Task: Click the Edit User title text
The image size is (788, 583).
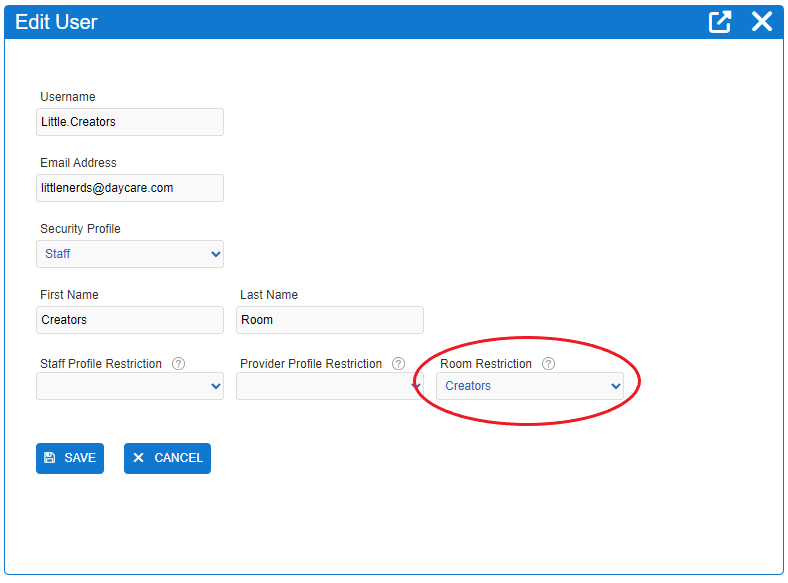Action: click(x=56, y=22)
